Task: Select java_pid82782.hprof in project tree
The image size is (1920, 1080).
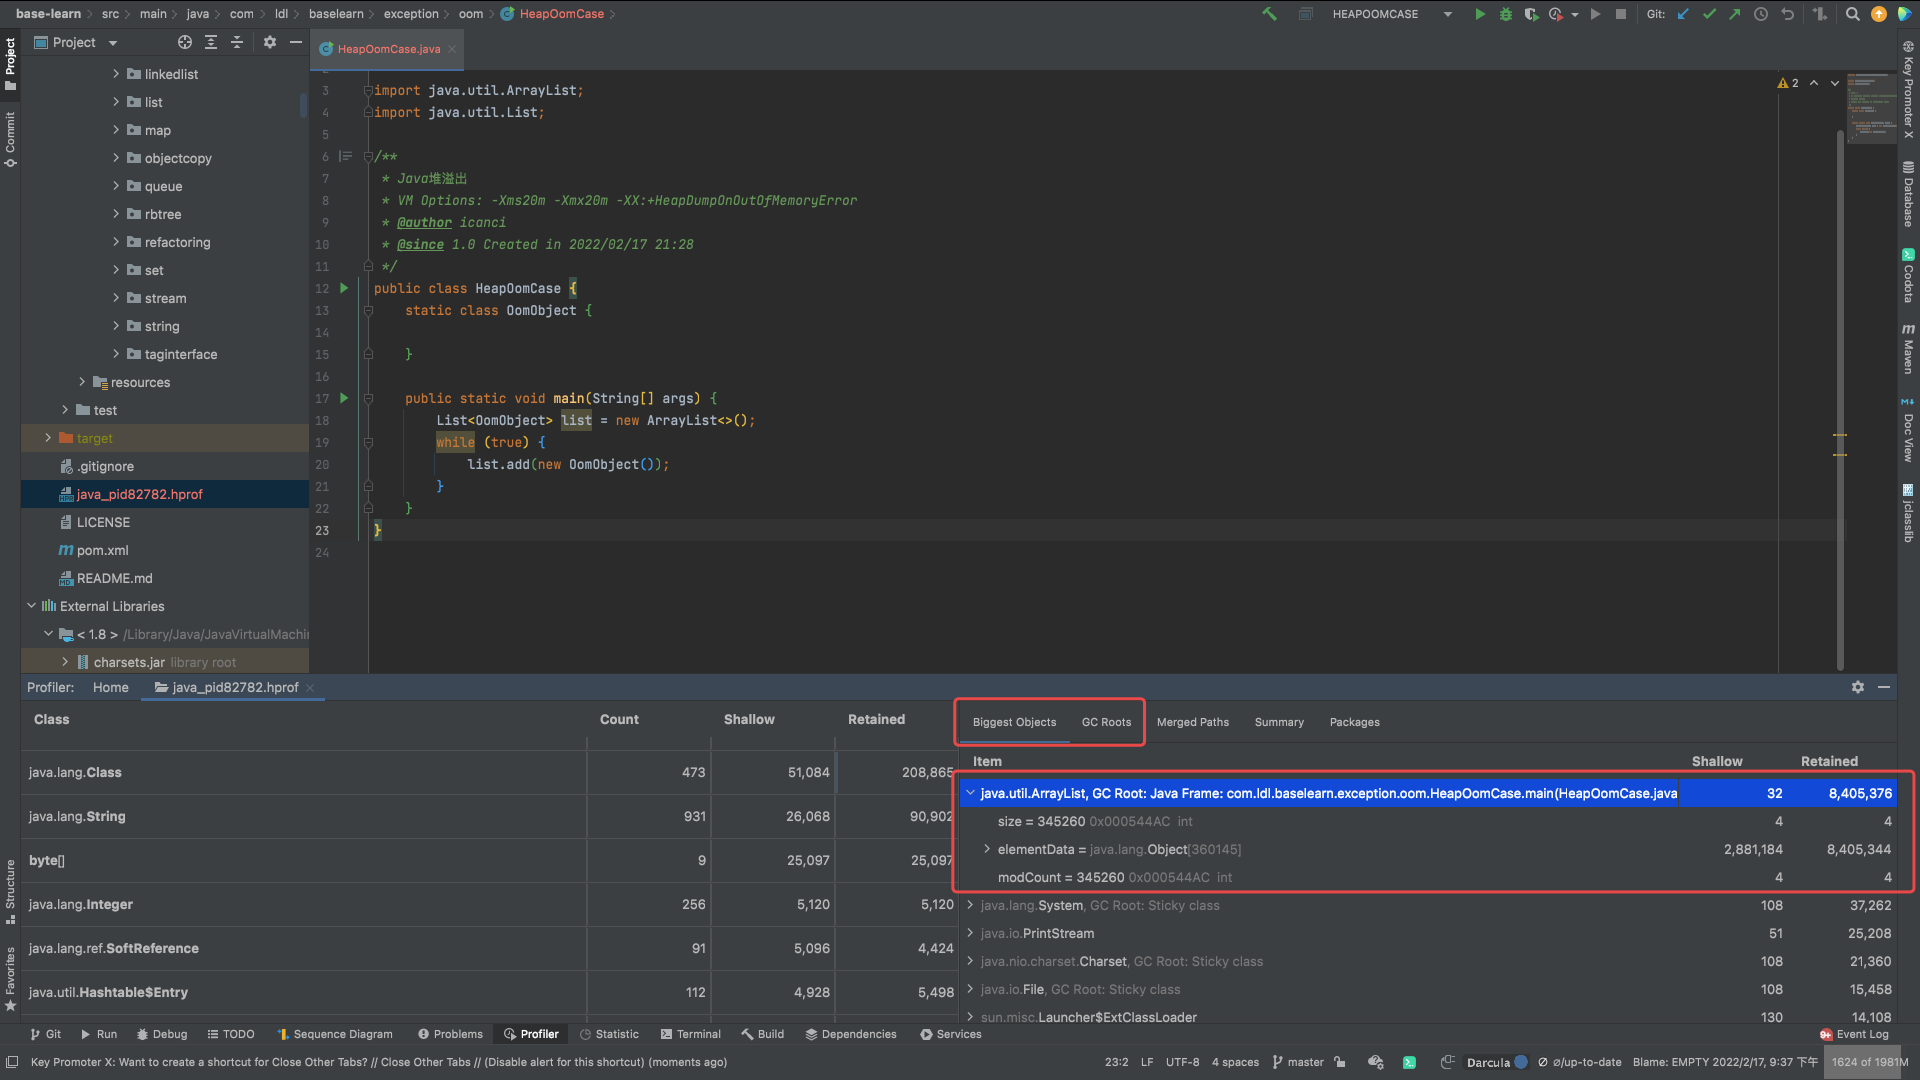Action: 139,494
